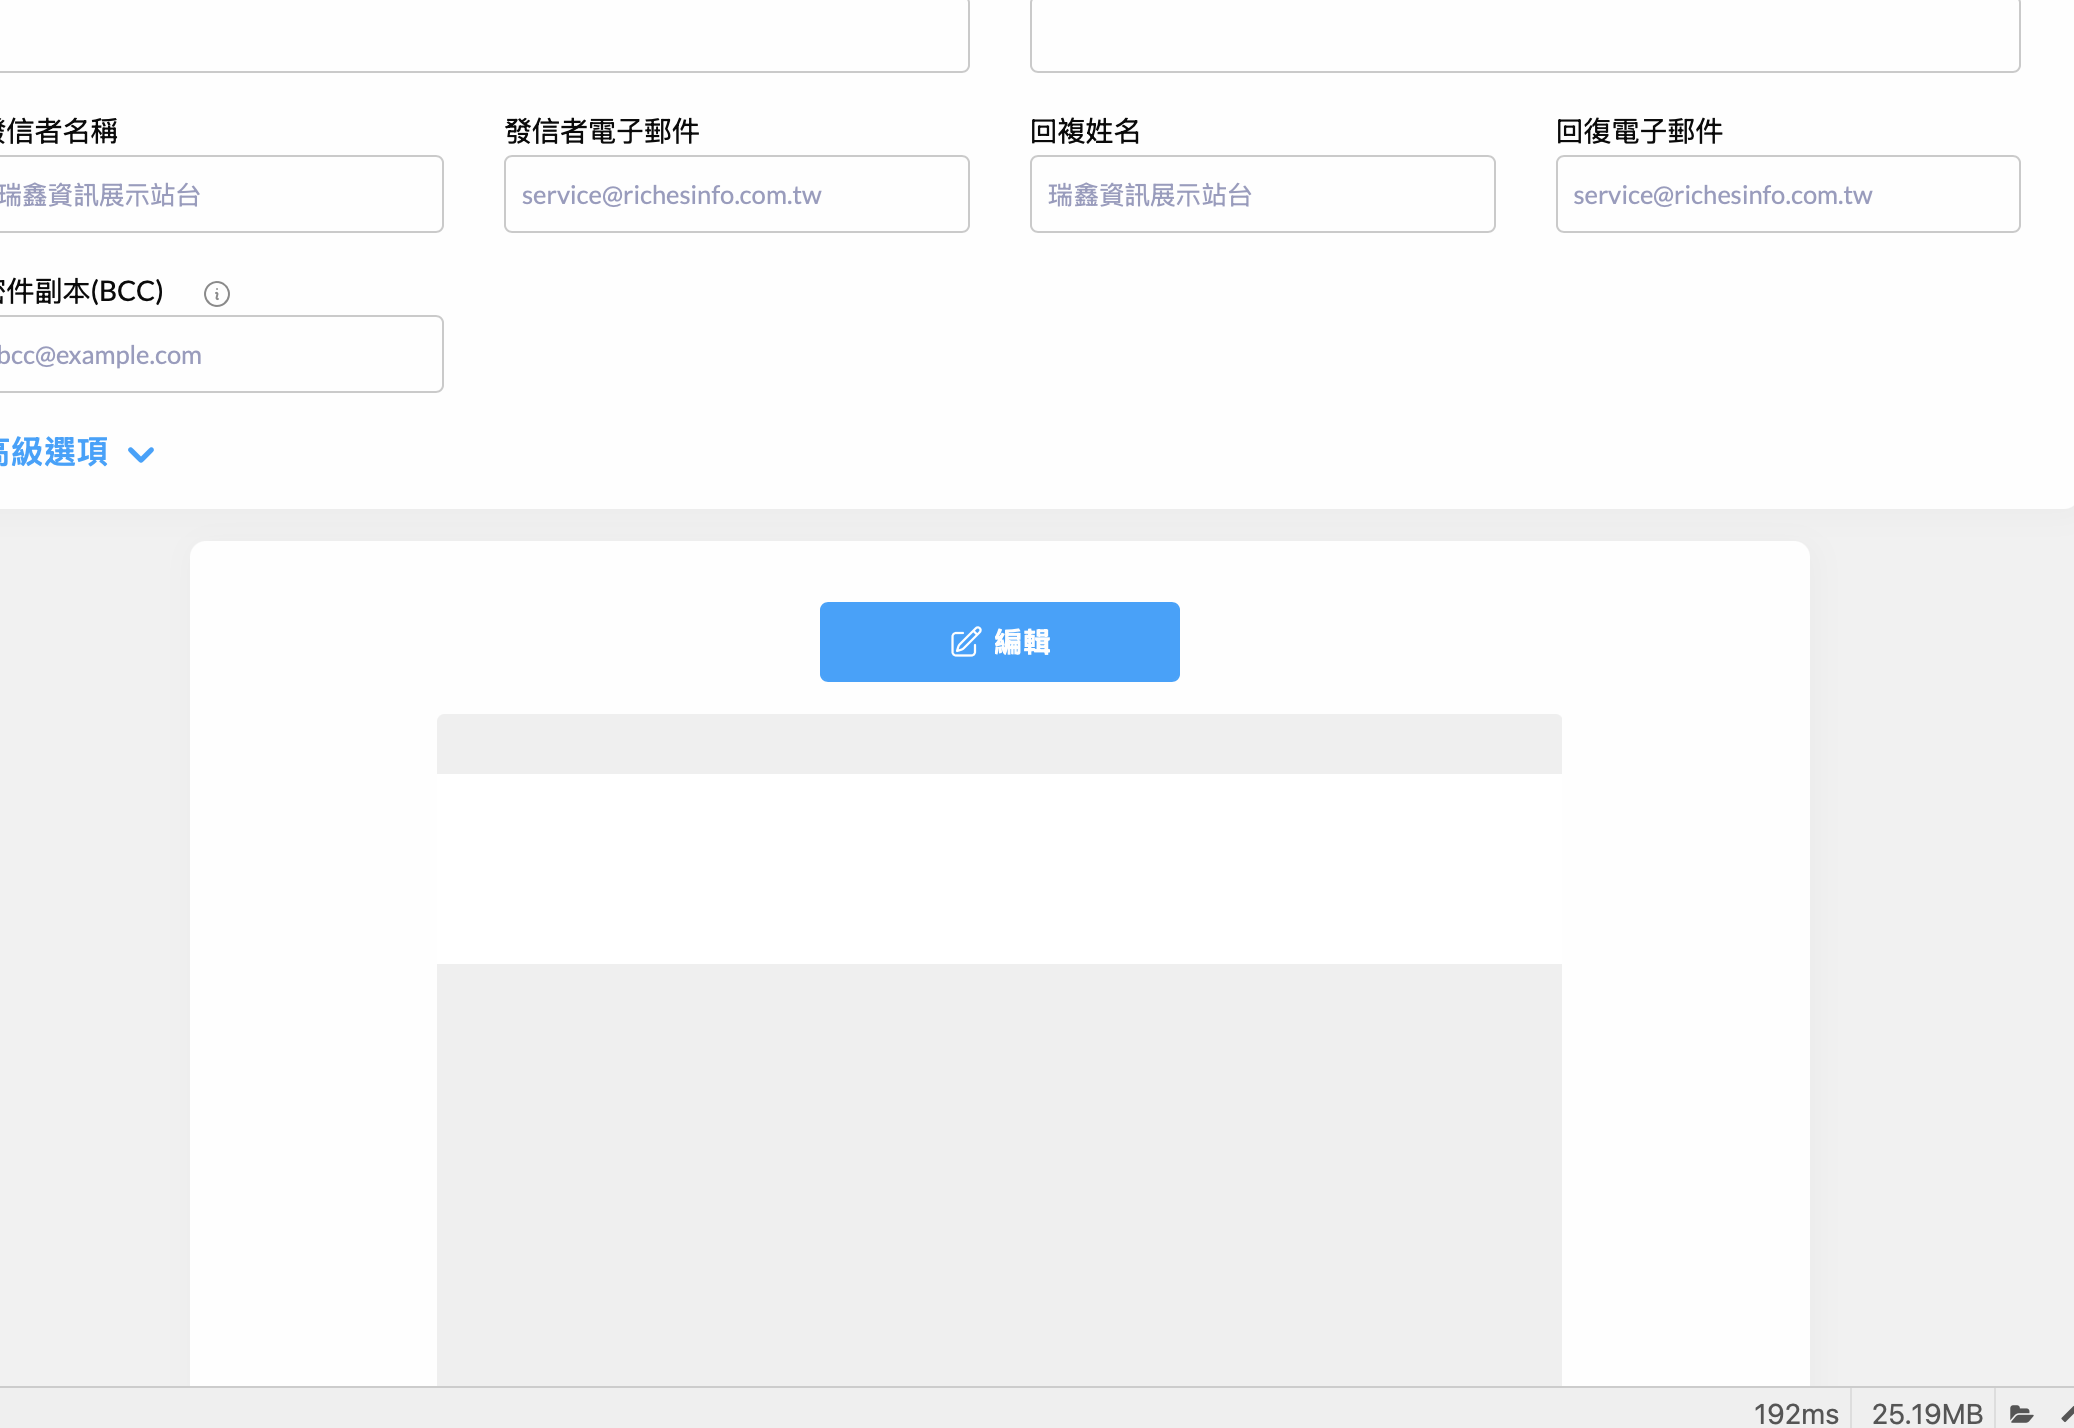
Task: Click the BCC info icon
Action: (216, 293)
